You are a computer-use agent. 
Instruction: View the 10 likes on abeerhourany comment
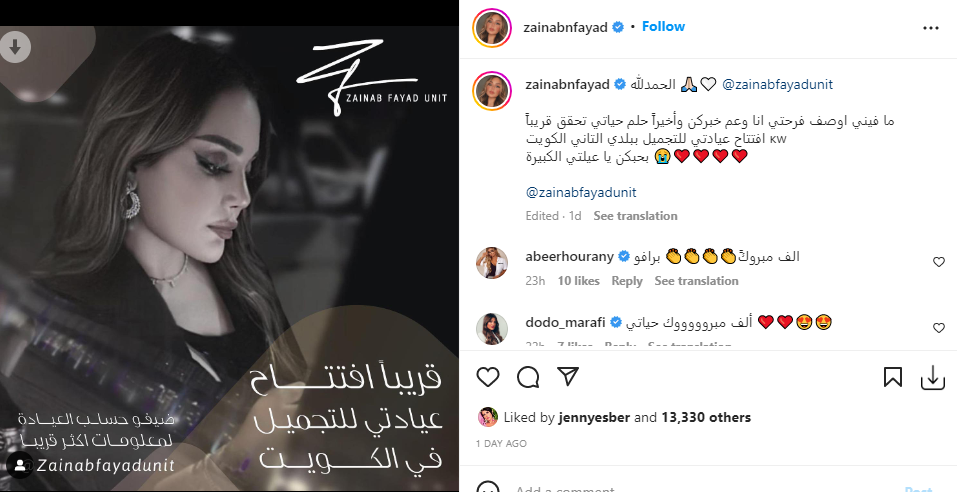(579, 281)
